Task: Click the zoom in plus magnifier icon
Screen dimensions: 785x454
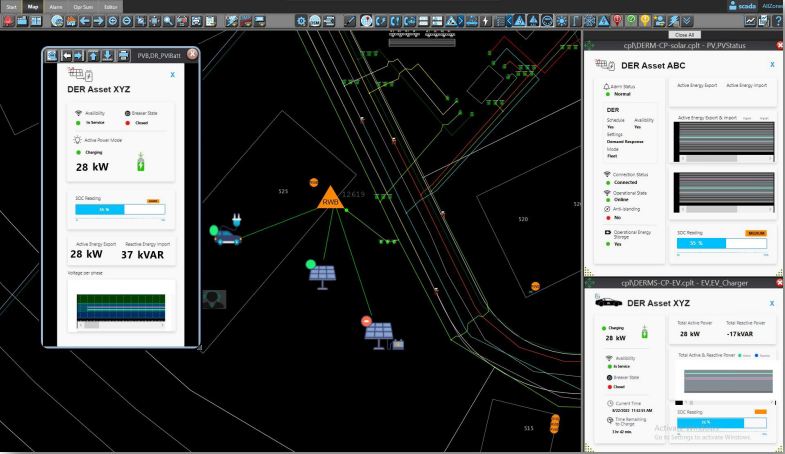Action: tap(111, 21)
